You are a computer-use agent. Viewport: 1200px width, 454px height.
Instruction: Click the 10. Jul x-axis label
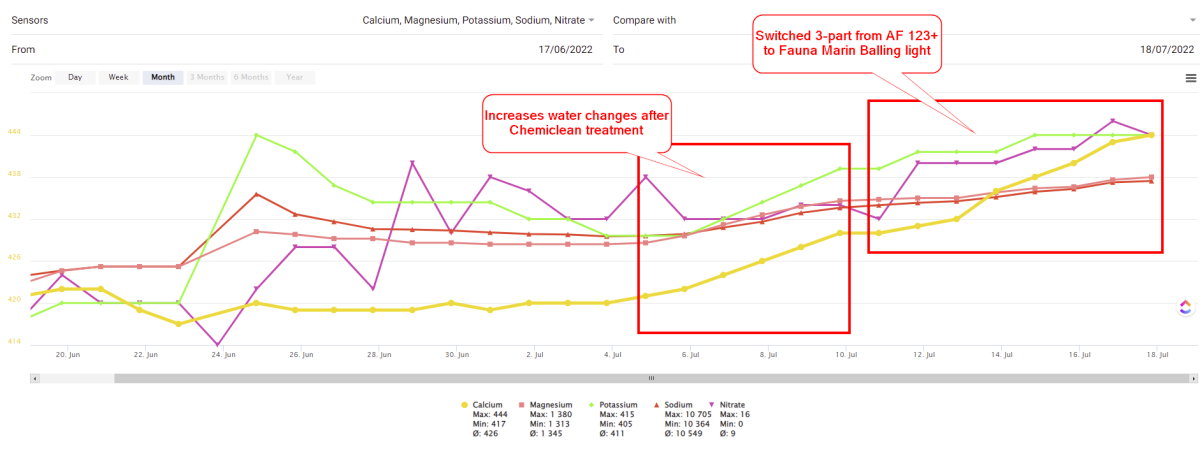coord(846,354)
